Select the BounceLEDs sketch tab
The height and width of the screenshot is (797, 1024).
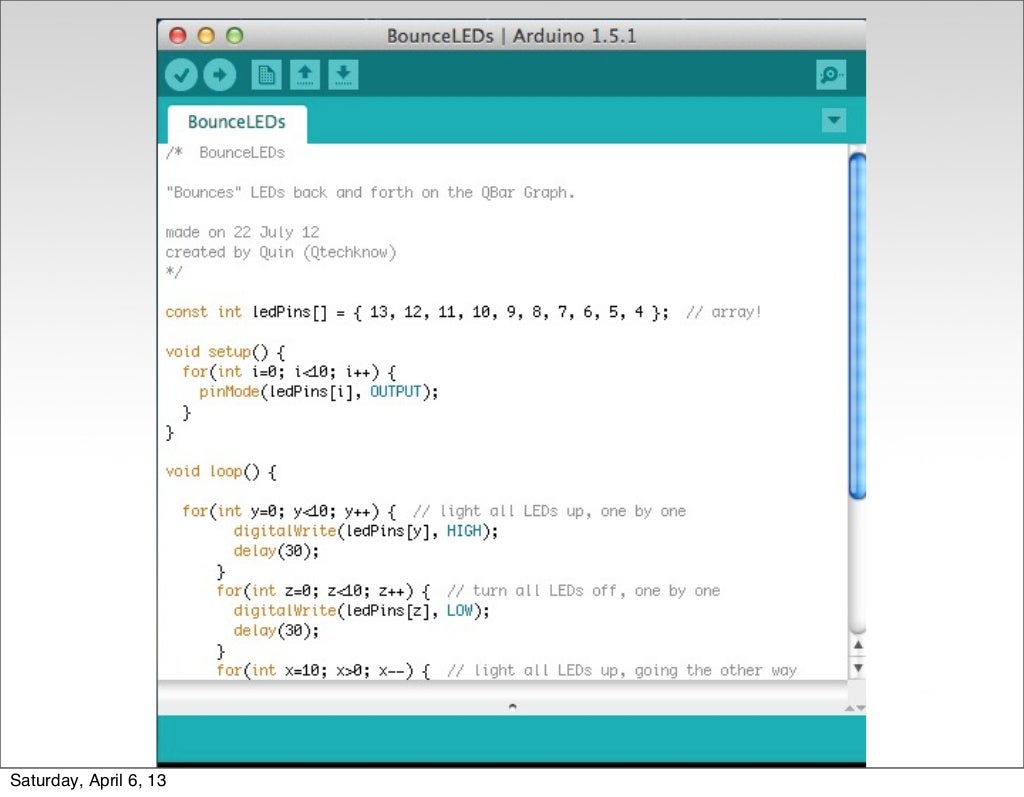click(237, 123)
